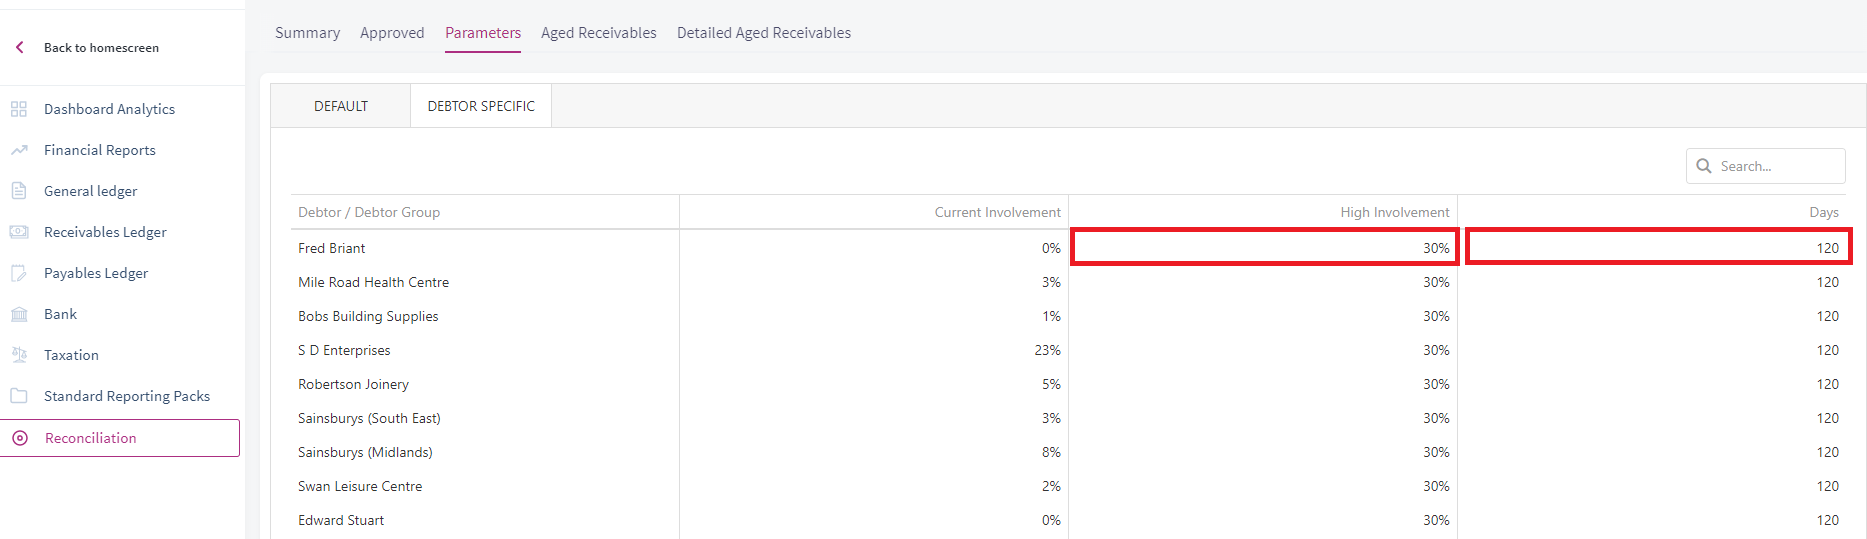Focus the Search input field
The width and height of the screenshot is (1867, 539).
click(1766, 166)
